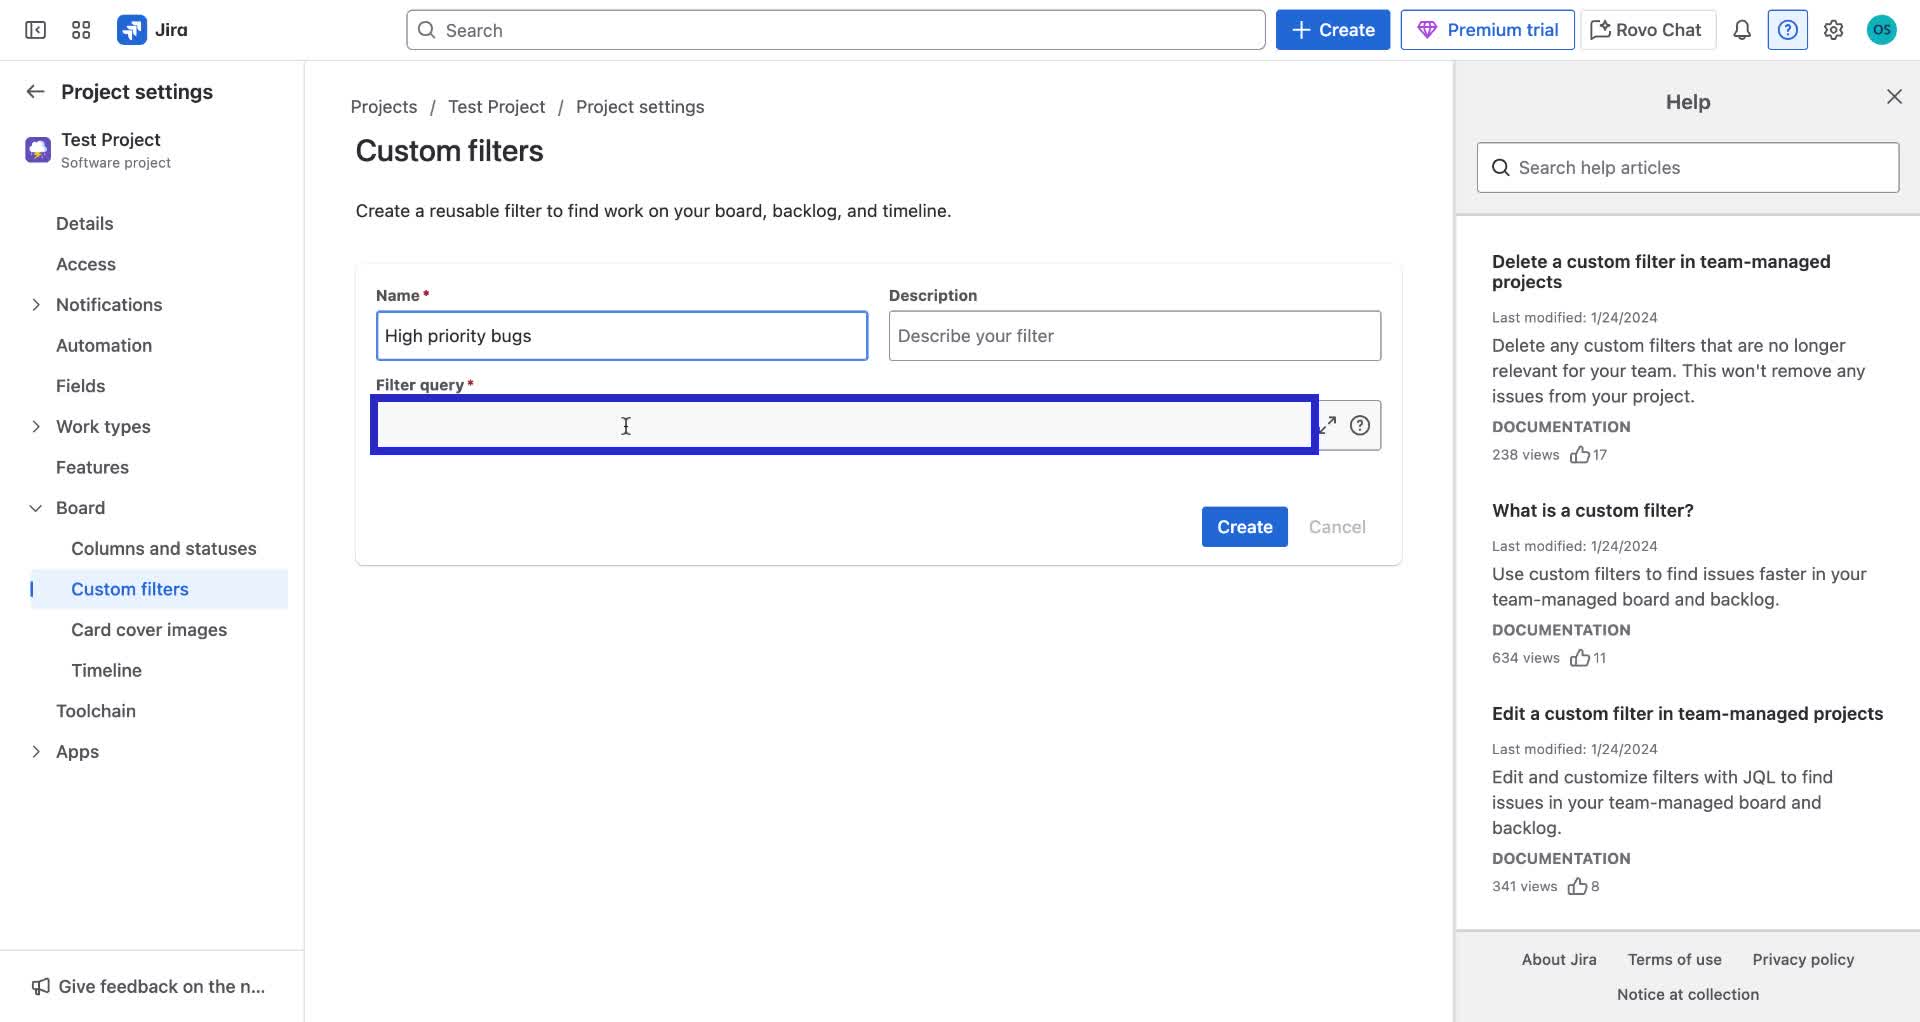
Task: Open notifications via the bell icon
Action: click(x=1741, y=29)
